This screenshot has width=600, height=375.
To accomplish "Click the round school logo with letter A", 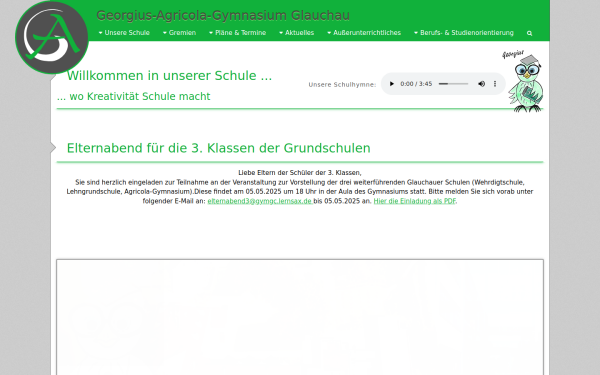I will [52, 38].
